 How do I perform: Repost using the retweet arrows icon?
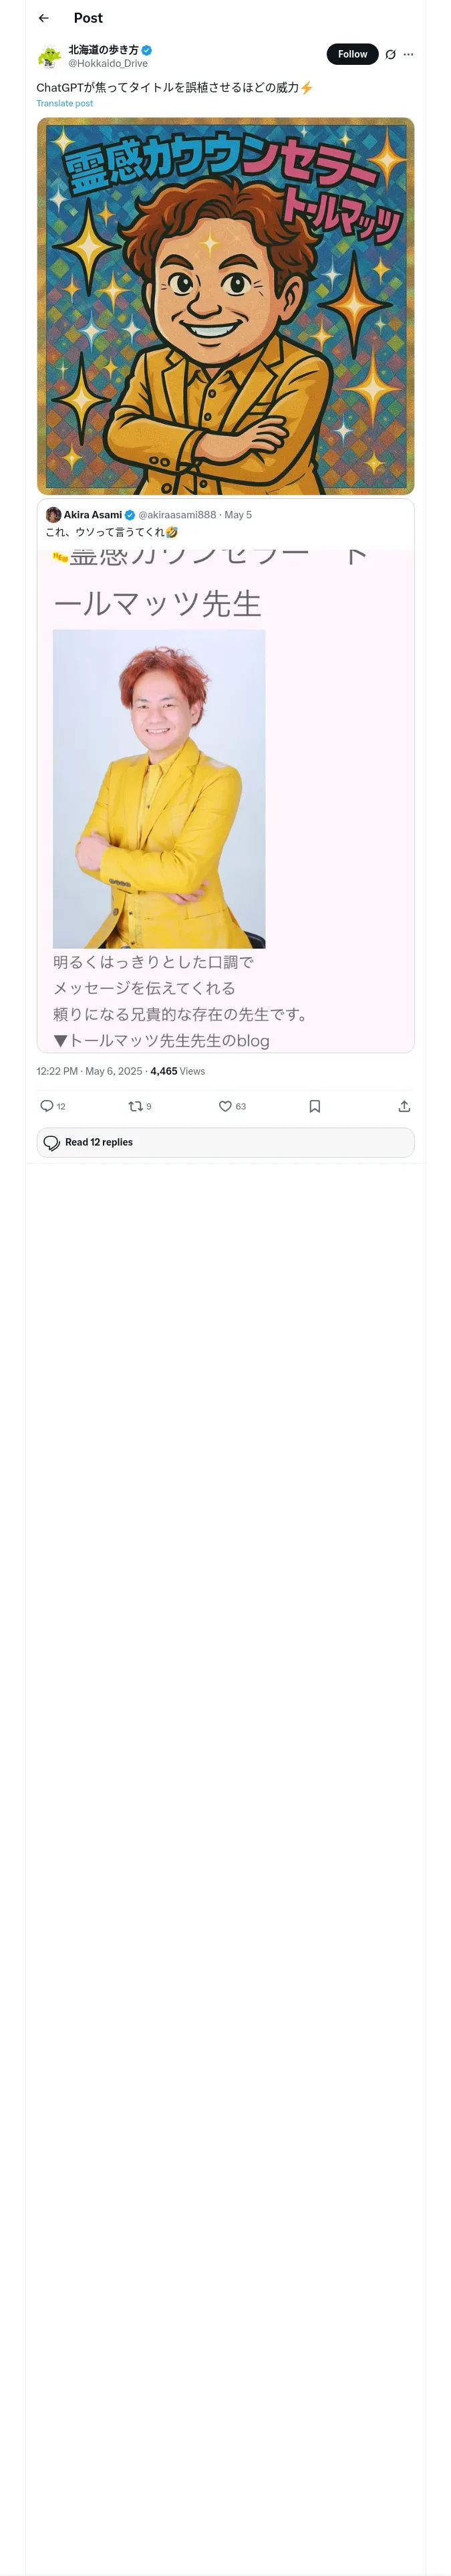coord(135,1106)
